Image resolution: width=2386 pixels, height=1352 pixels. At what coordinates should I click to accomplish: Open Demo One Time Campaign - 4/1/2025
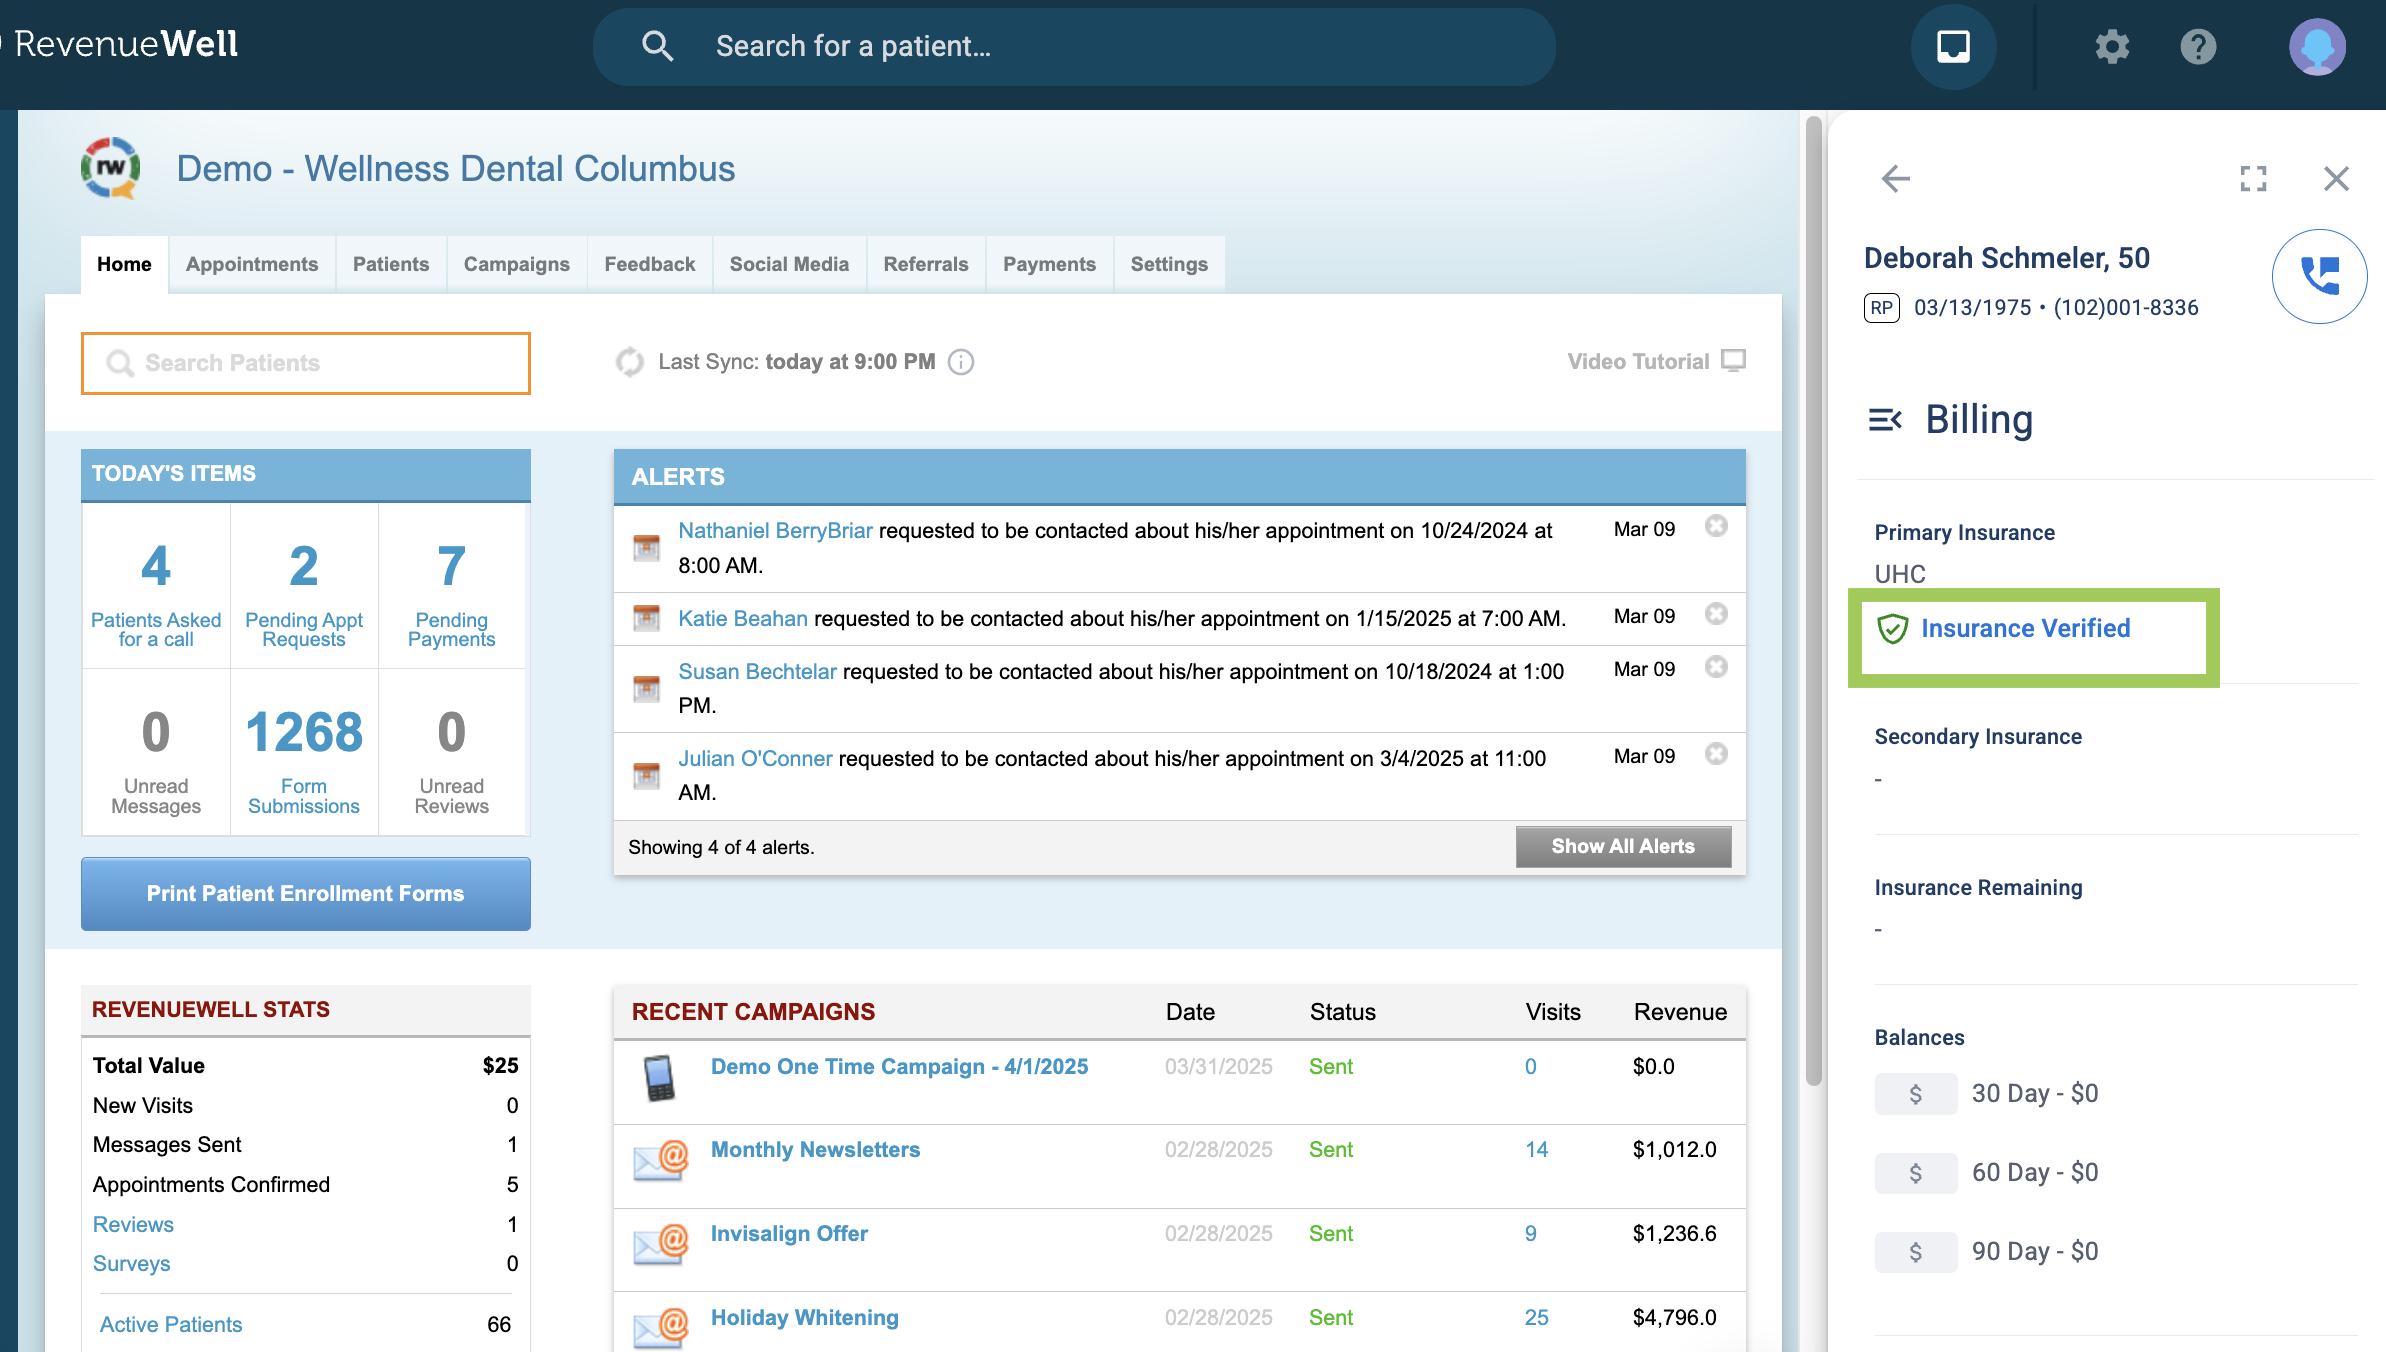(899, 1067)
